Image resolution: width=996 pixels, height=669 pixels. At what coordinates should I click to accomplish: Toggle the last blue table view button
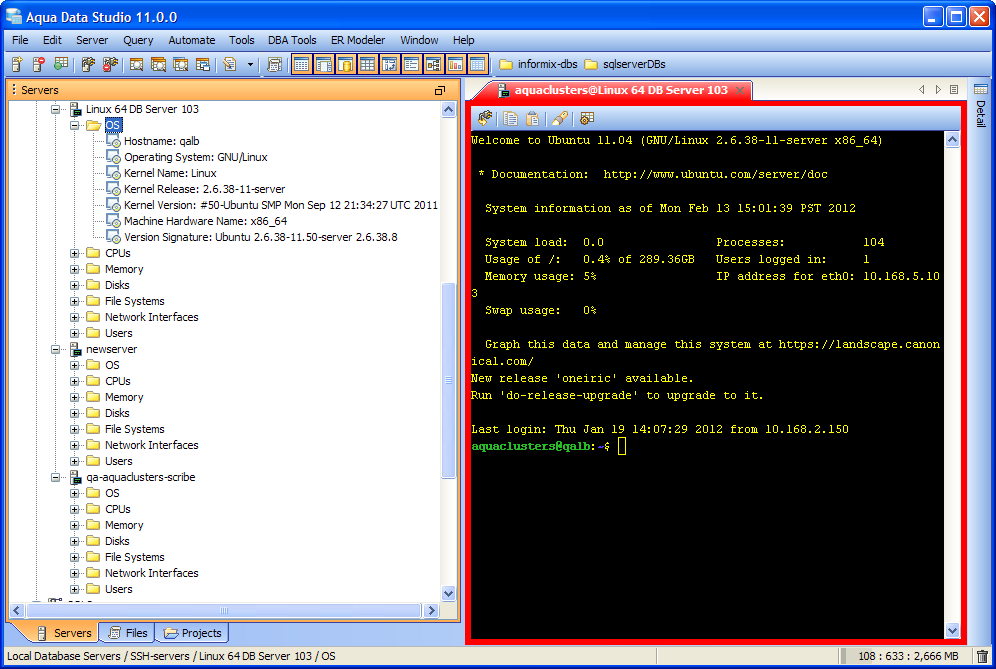[478, 64]
